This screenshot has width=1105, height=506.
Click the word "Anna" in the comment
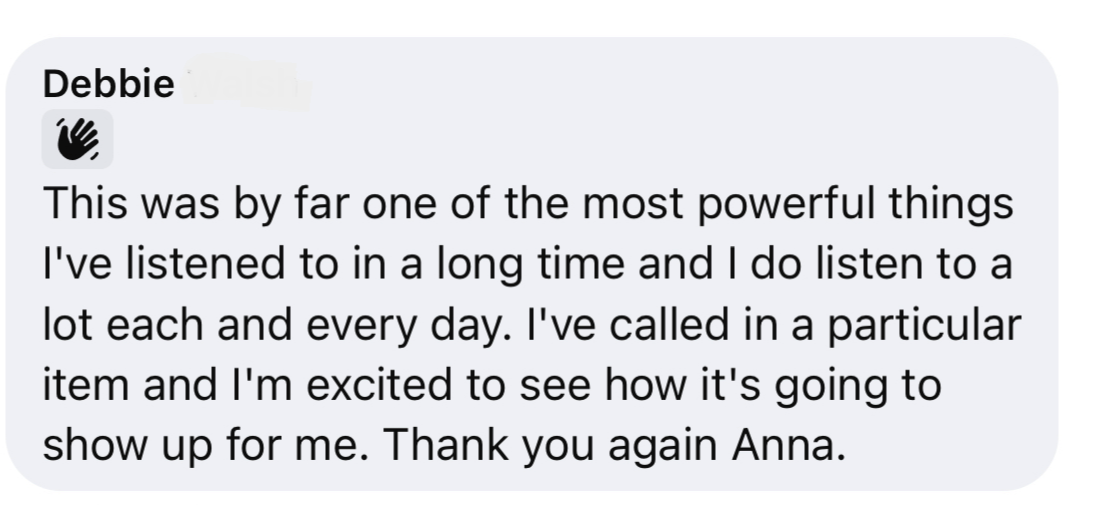(788, 445)
